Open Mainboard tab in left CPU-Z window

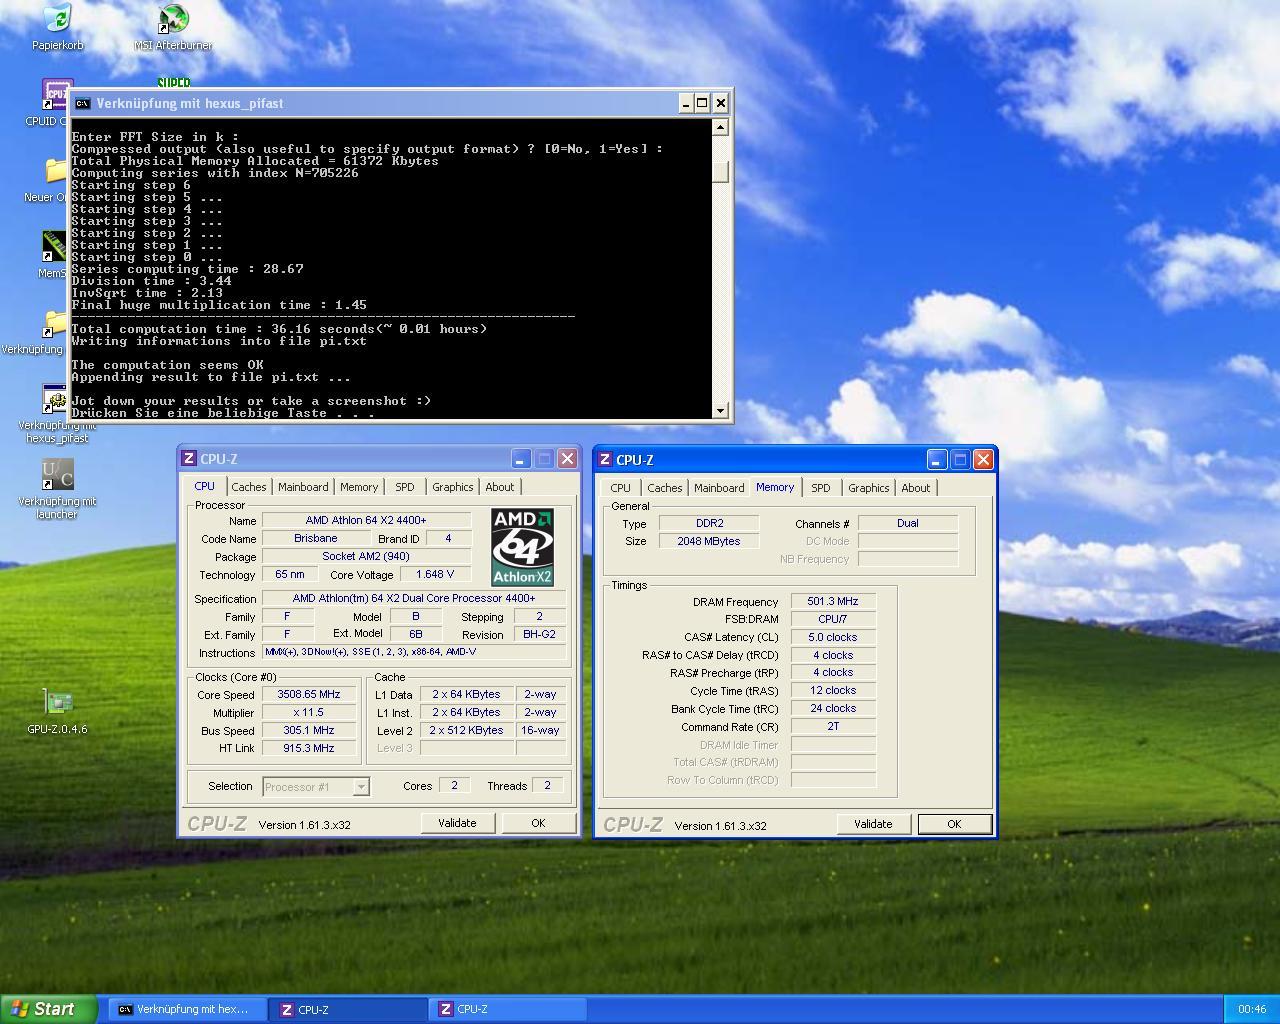303,487
